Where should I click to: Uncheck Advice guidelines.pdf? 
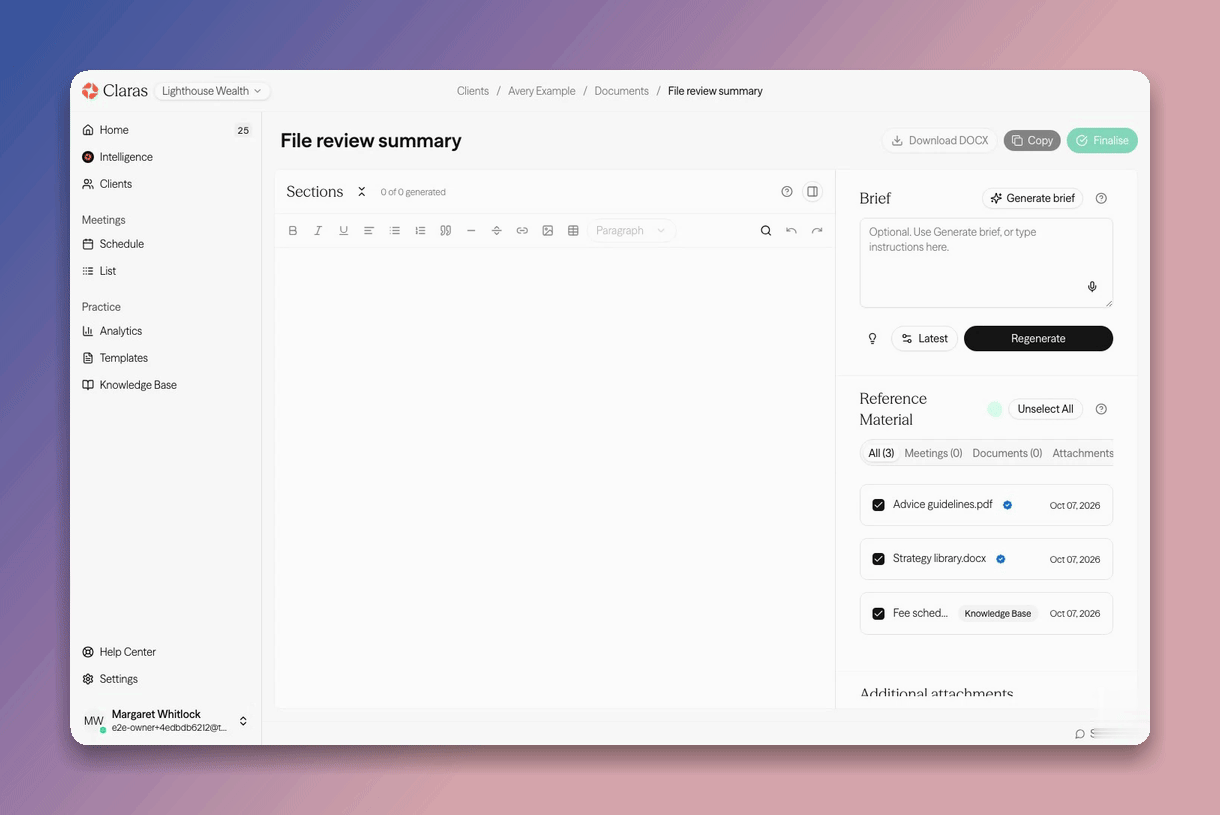(x=878, y=505)
